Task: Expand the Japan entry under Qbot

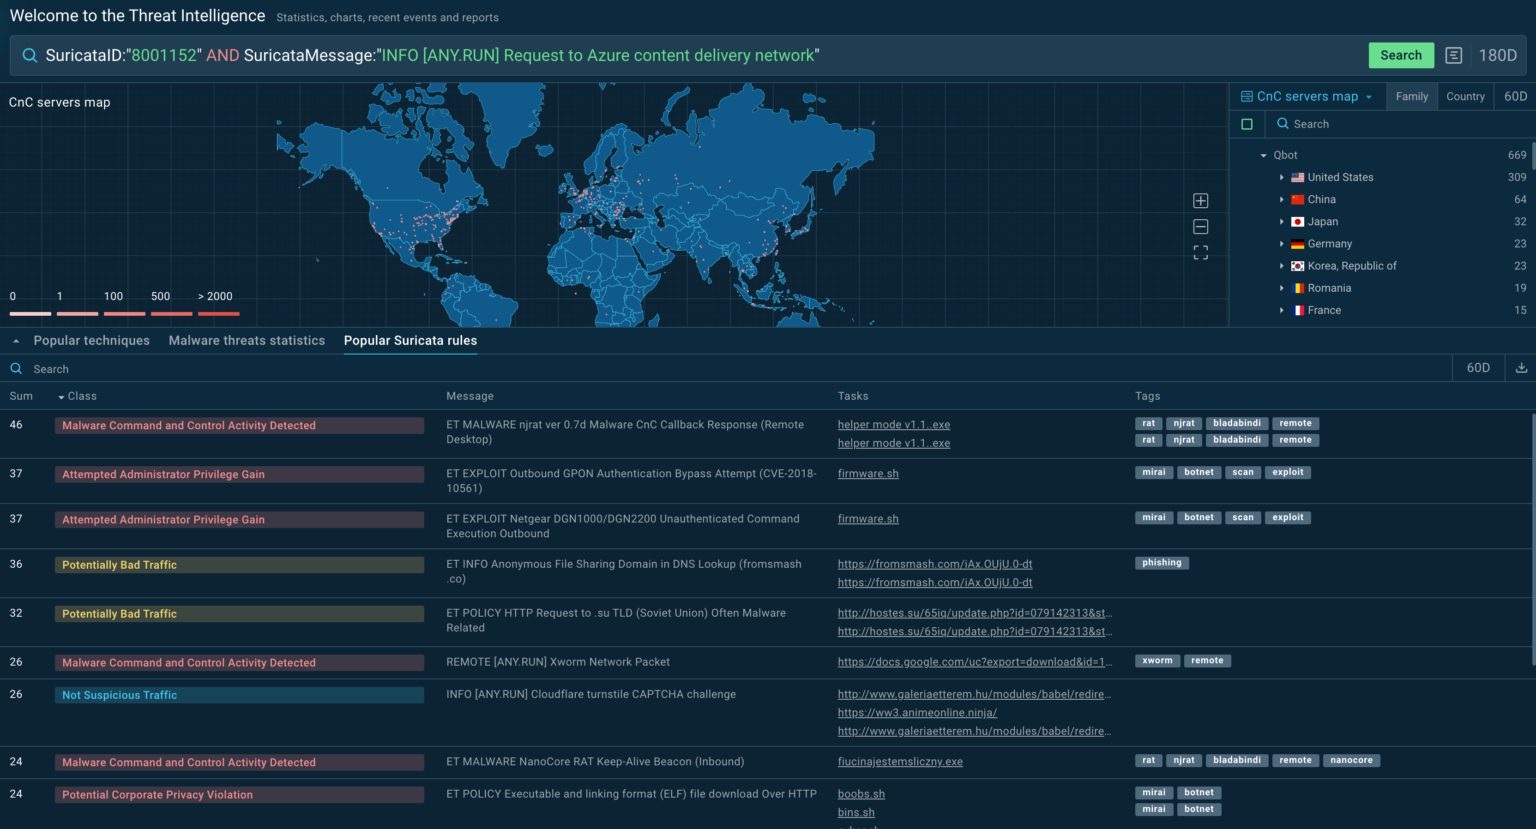Action: tap(1283, 221)
